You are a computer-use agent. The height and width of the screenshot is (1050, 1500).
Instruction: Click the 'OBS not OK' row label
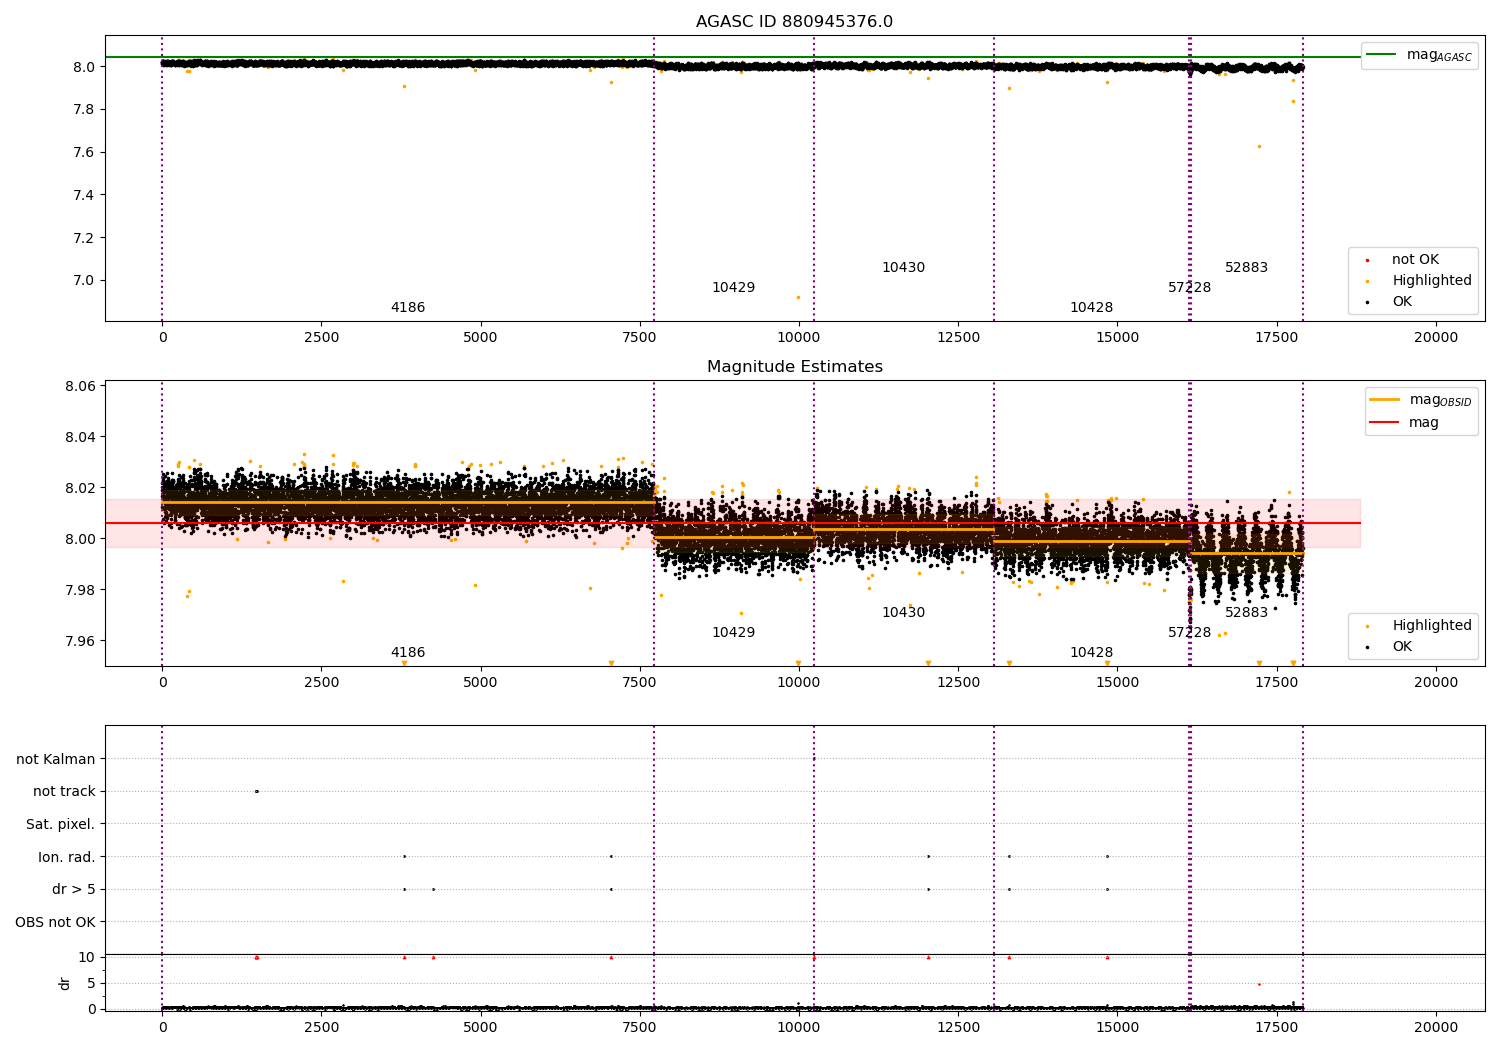55,923
